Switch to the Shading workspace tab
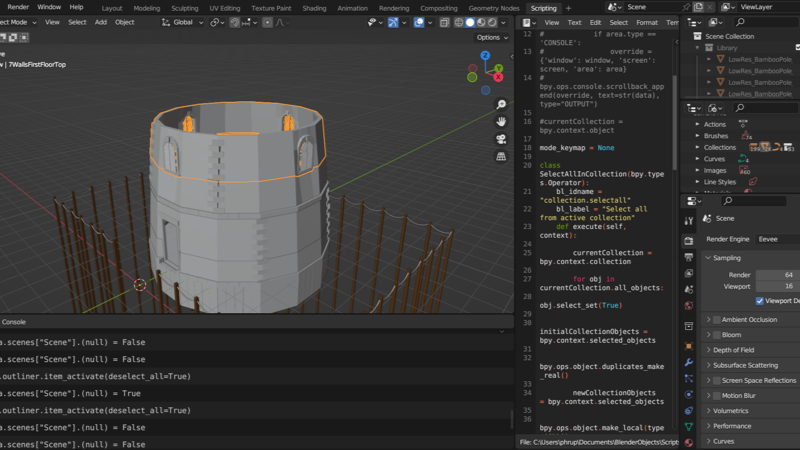 314,7
